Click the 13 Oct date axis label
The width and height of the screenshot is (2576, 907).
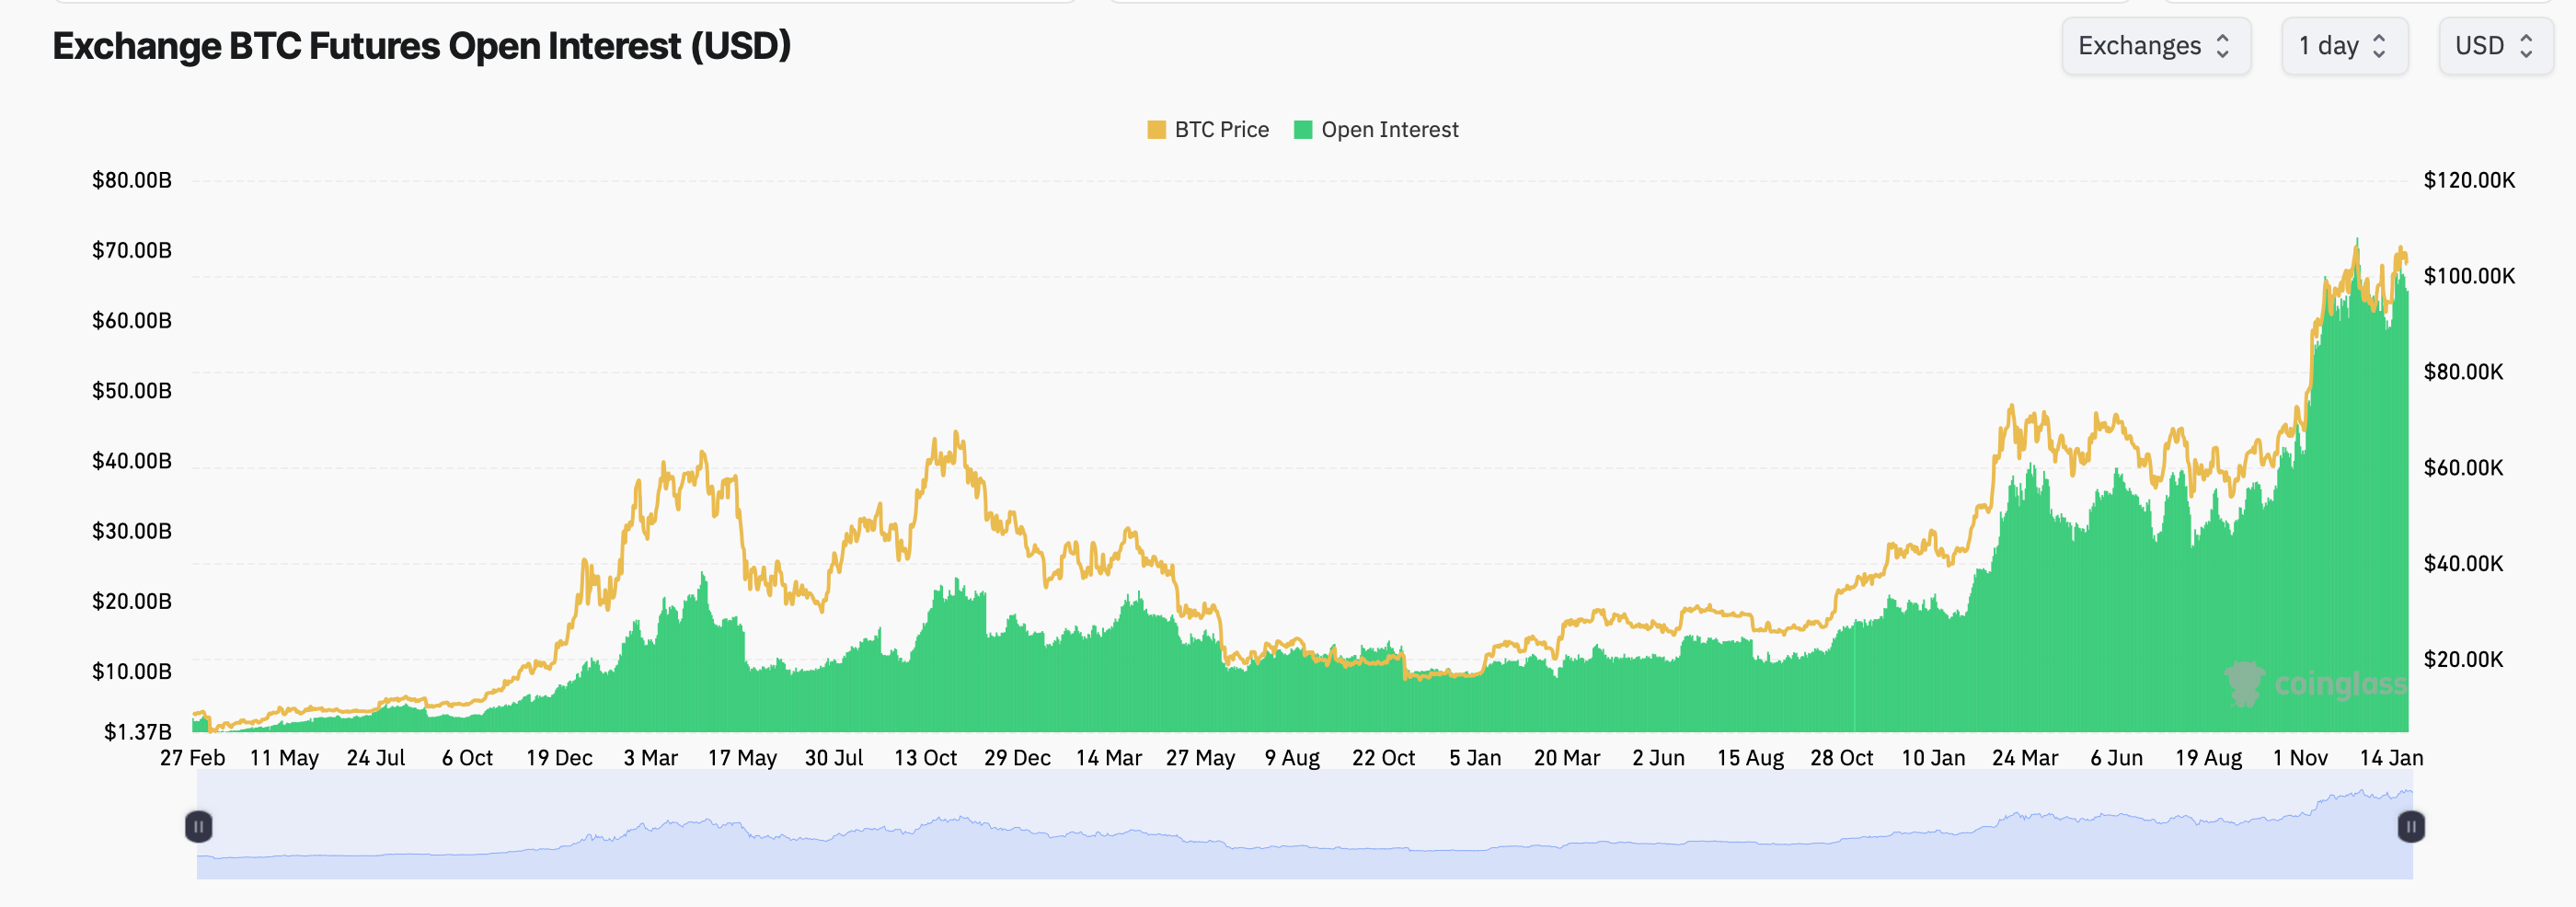coord(925,758)
